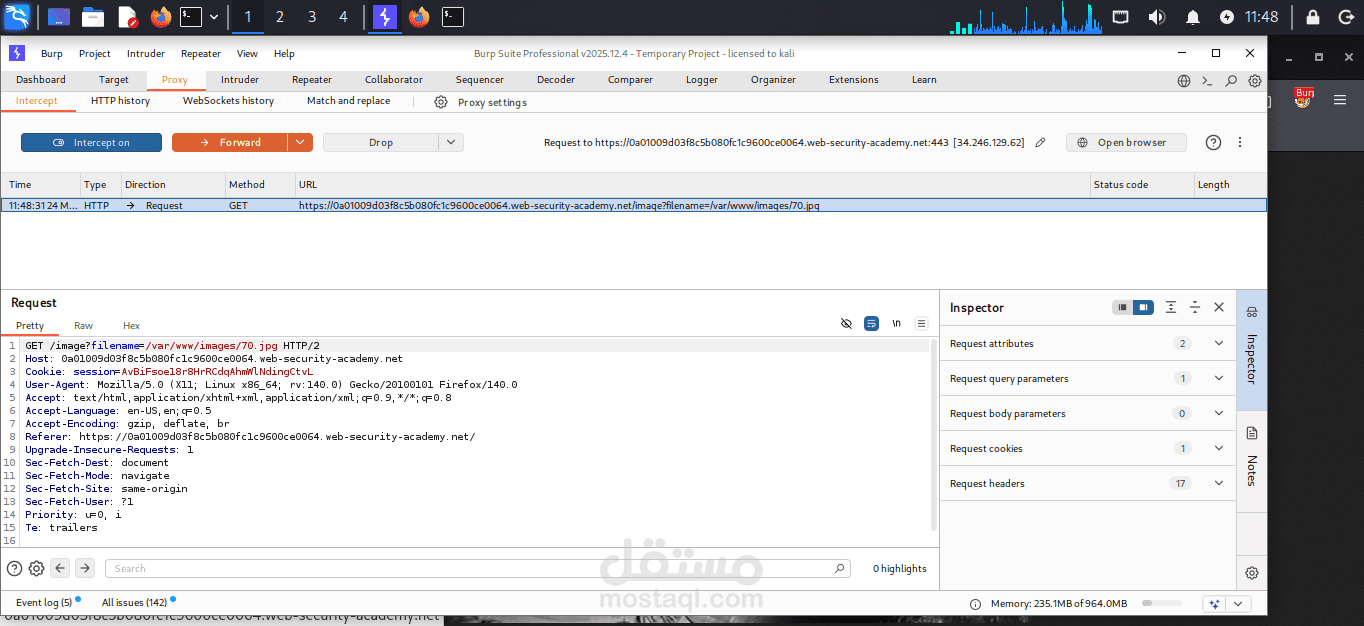Image resolution: width=1364 pixels, height=626 pixels.
Task: Switch Inspector to left-docked layout
Action: pos(1123,308)
